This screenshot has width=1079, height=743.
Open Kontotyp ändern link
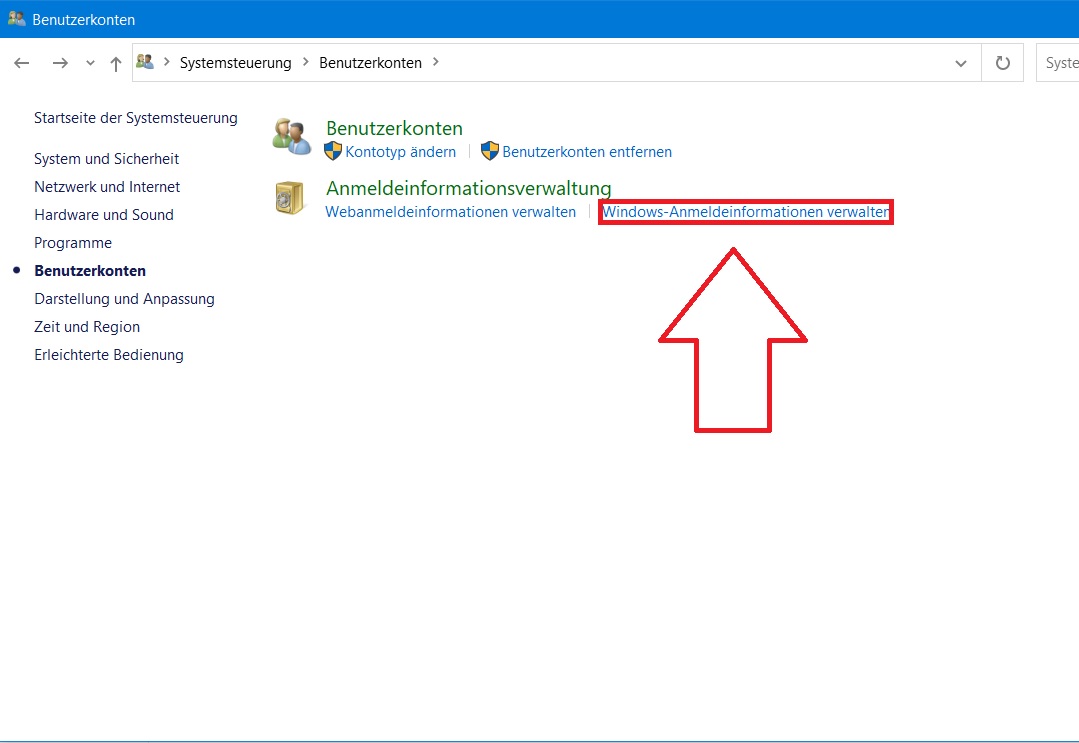tap(400, 152)
